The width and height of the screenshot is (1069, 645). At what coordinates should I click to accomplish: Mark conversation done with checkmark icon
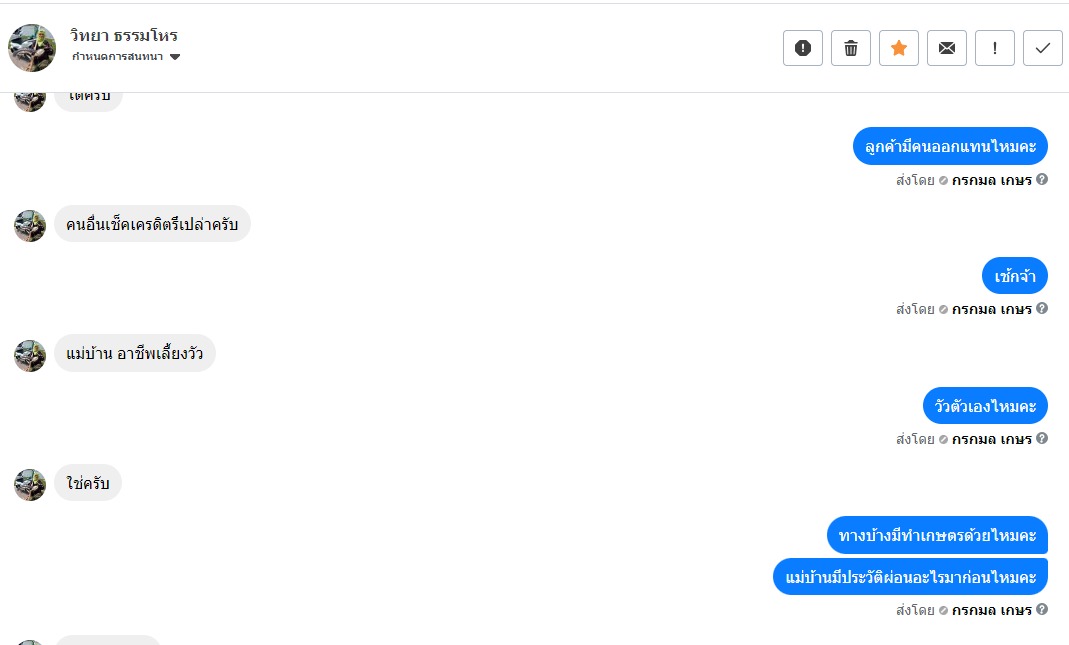[x=1043, y=48]
